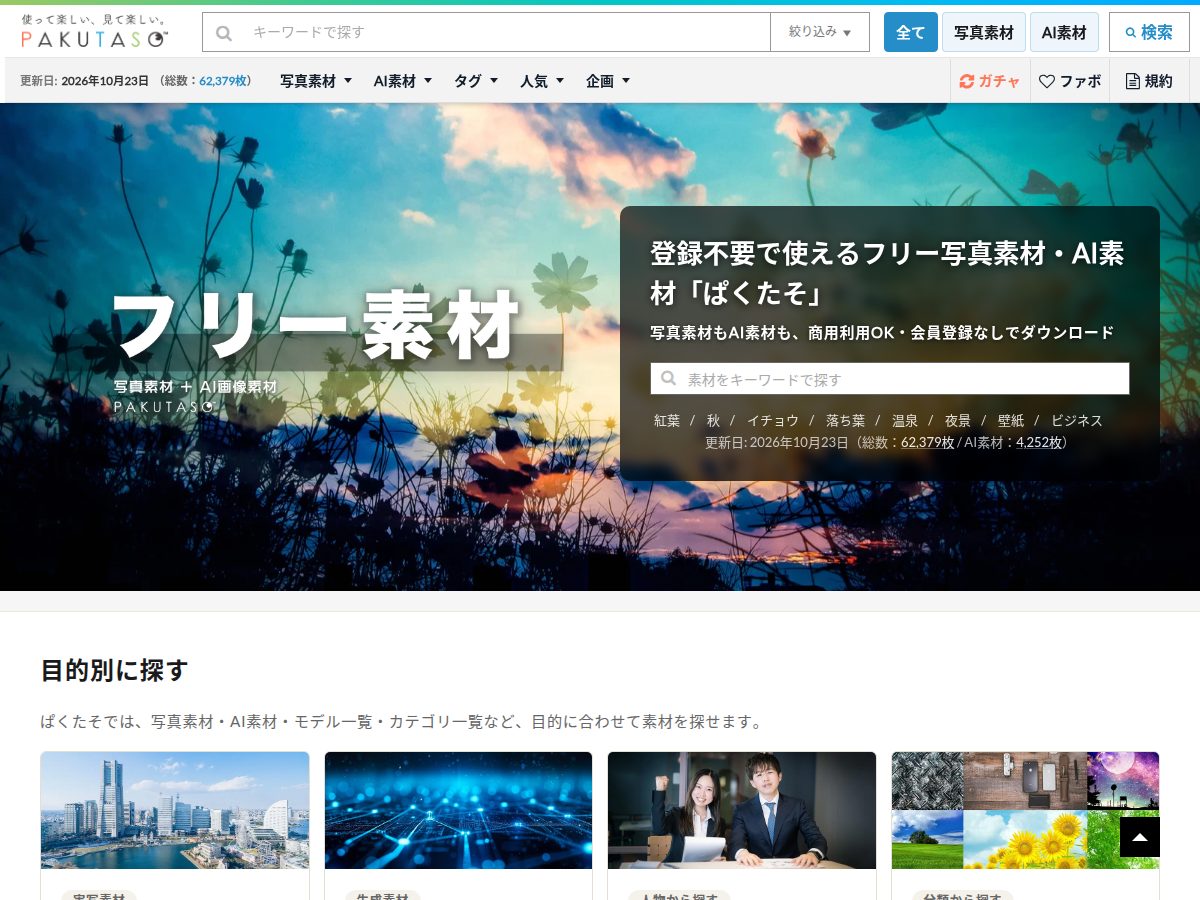Click the 夜景 keyword link
Image resolution: width=1200 pixels, height=900 pixels.
(958, 420)
